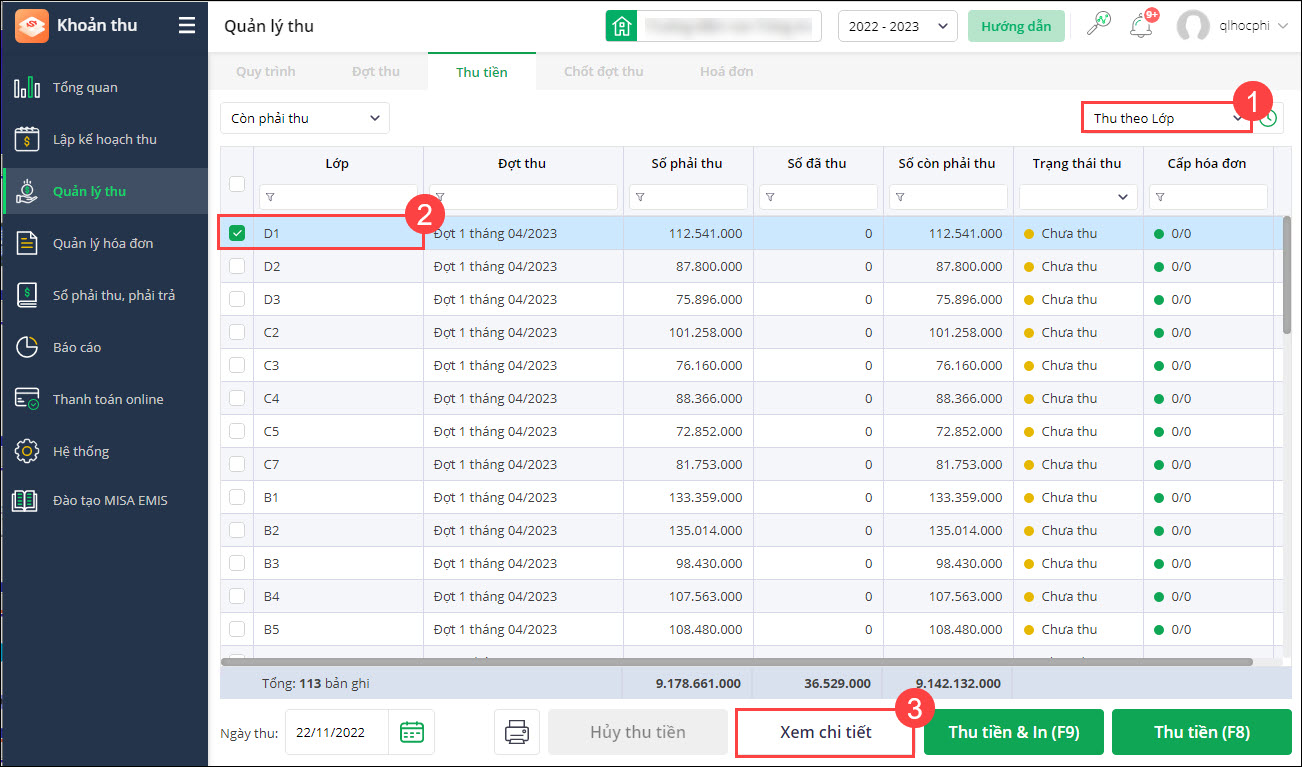This screenshot has width=1302, height=767.
Task: Click the Hệ thống gear icon
Action: pyautogui.click(x=27, y=451)
